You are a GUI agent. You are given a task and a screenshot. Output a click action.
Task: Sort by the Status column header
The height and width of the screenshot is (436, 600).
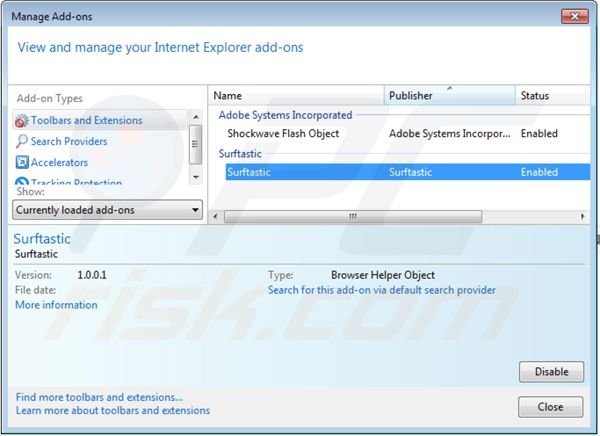pyautogui.click(x=550, y=96)
